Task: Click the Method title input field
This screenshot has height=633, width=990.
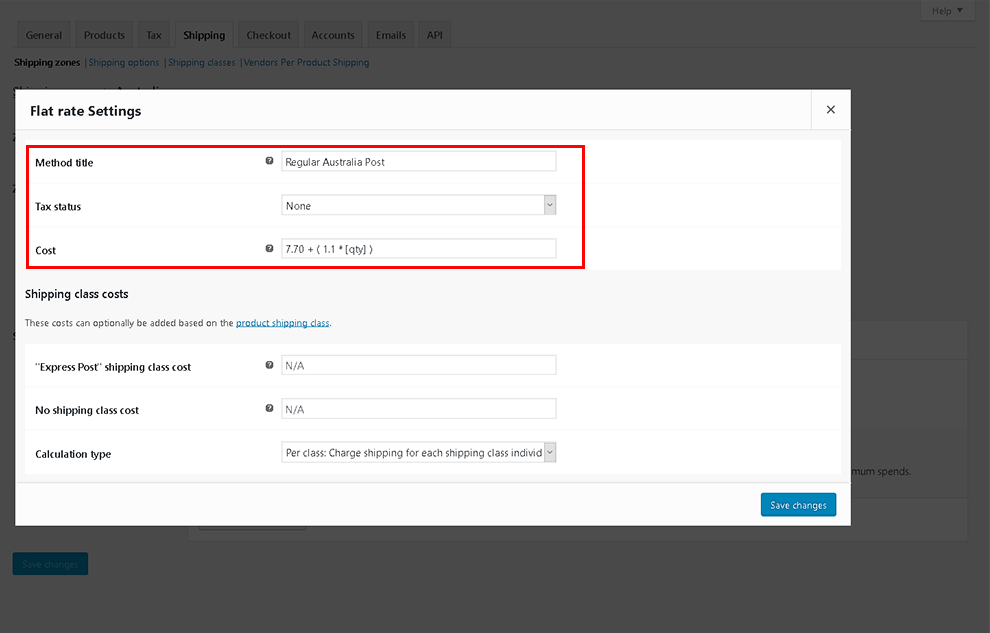Action: click(x=419, y=162)
